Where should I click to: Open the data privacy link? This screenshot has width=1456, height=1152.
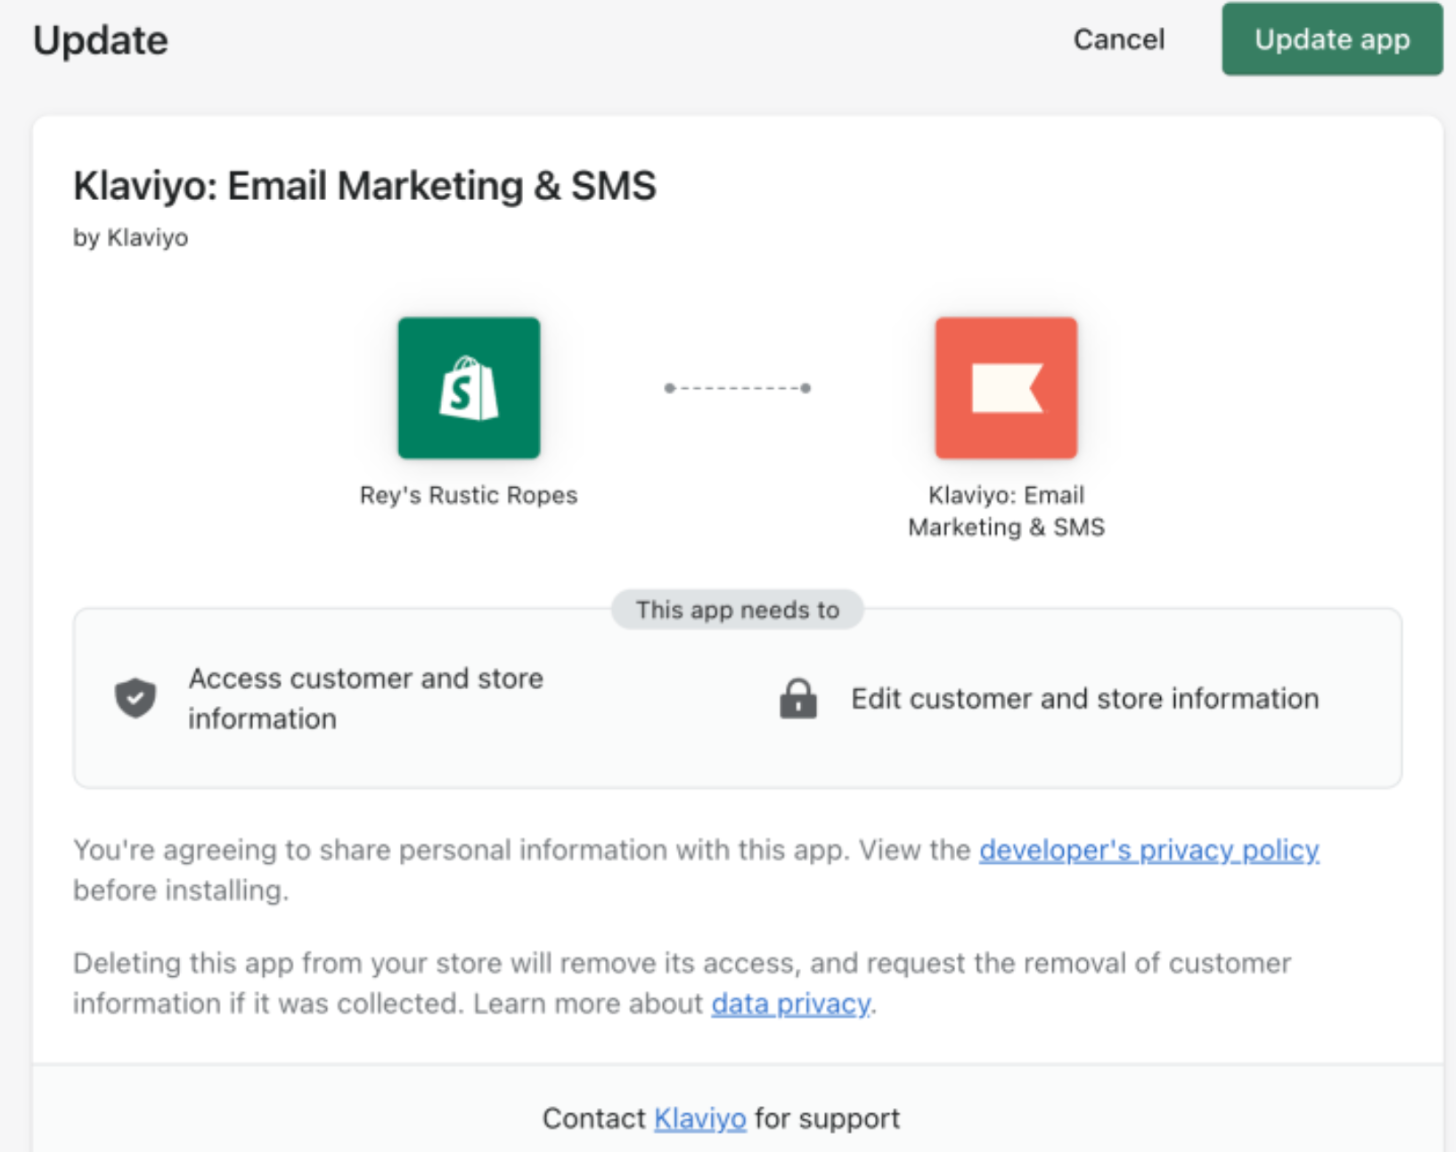pos(790,1004)
